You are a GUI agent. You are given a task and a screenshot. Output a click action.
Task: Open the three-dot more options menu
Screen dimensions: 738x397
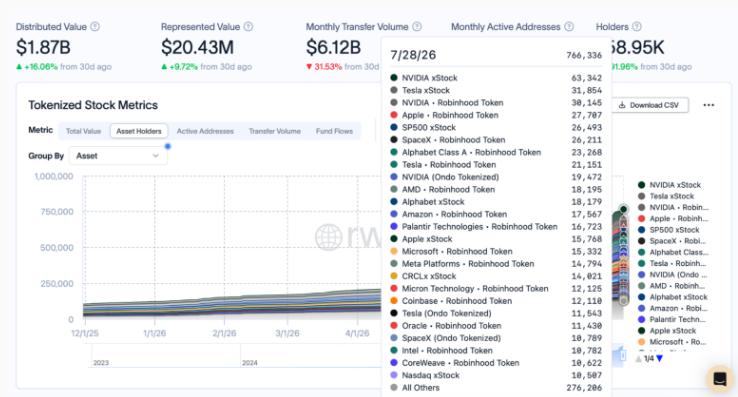click(708, 105)
